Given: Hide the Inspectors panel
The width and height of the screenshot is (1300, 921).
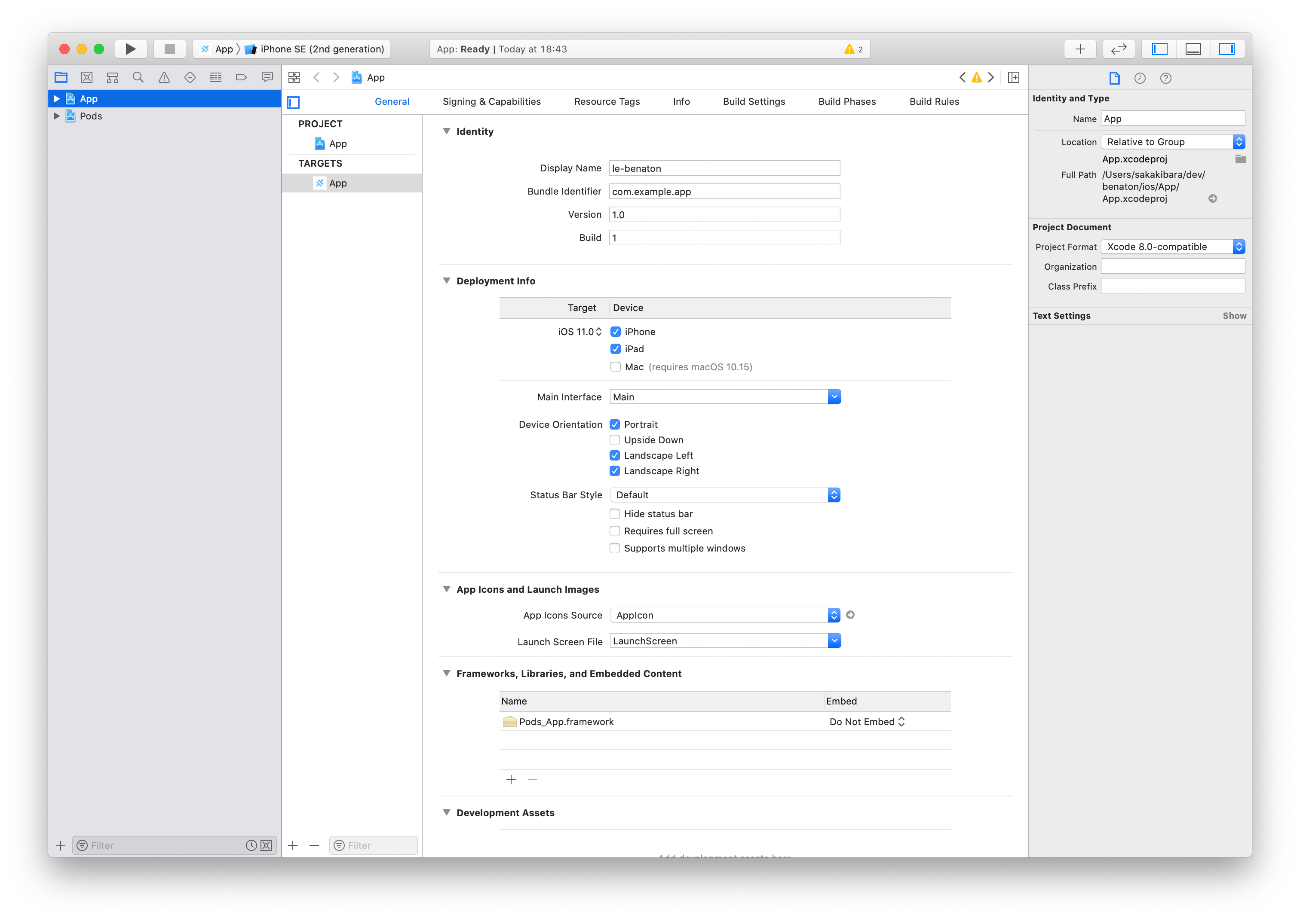Looking at the screenshot, I should click(x=1227, y=49).
